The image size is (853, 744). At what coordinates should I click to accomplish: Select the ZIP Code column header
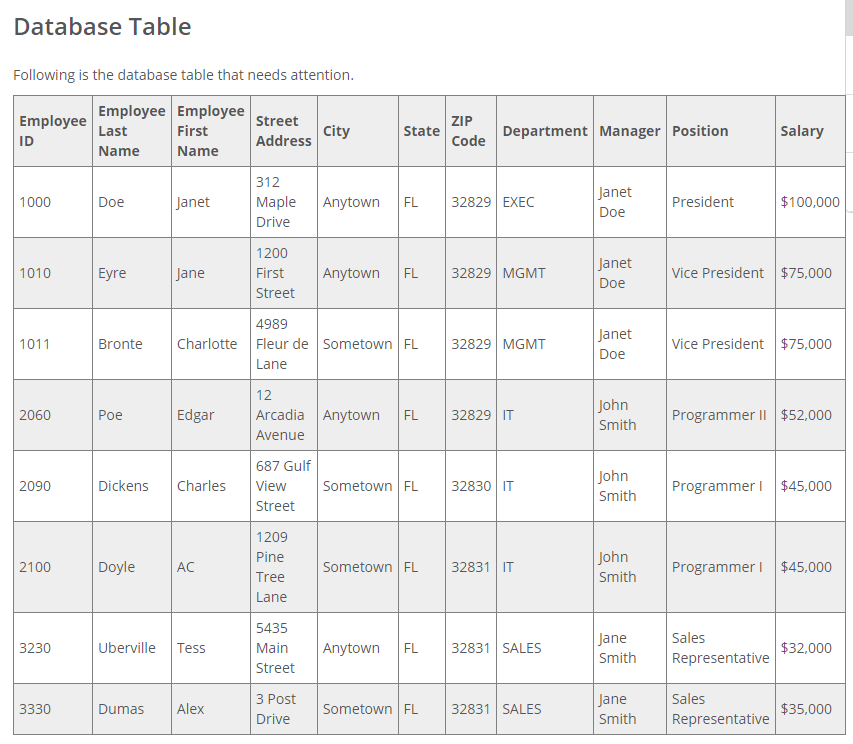[x=470, y=130]
